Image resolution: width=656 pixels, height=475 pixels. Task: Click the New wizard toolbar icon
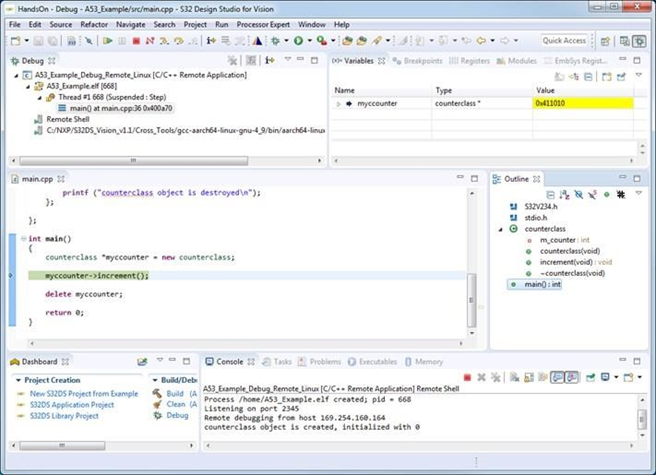pyautogui.click(x=15, y=41)
